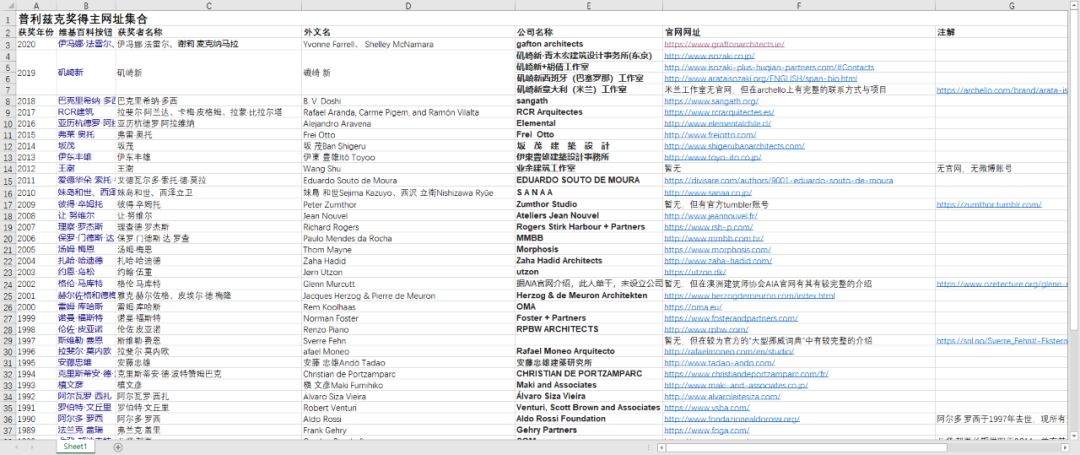Viewport: 1080px width, 455px height.
Task: Select column A header
Action: pyautogui.click(x=36, y=6)
